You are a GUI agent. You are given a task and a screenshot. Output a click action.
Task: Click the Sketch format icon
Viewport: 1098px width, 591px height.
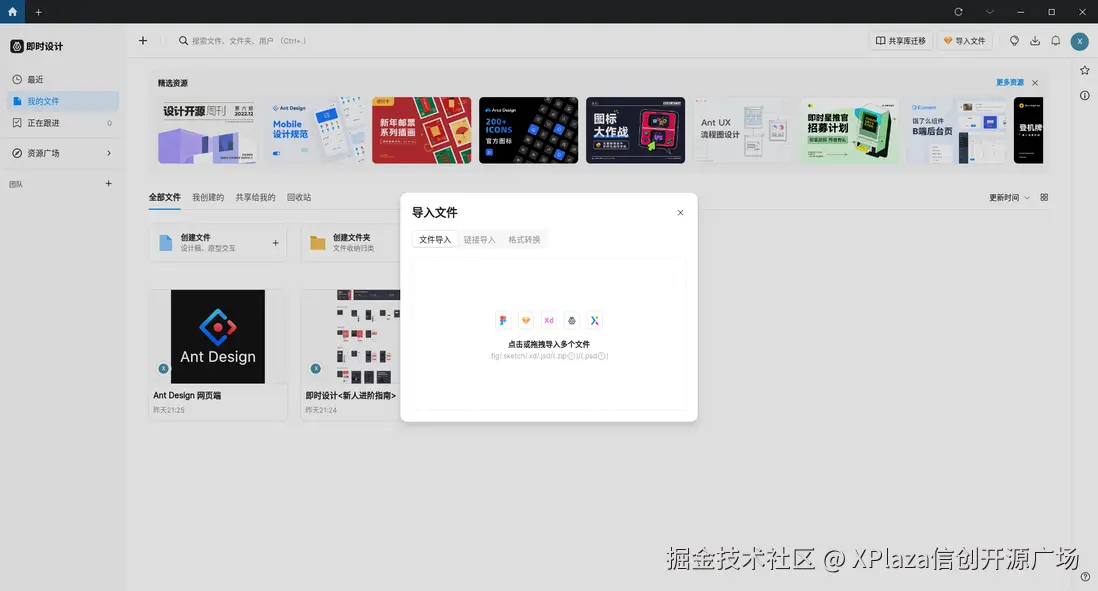click(526, 320)
